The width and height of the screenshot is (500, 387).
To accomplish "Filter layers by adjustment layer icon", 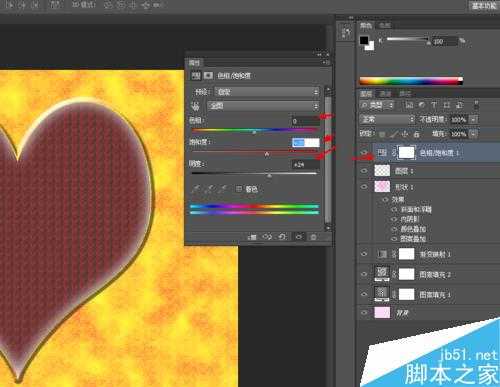I will 422,105.
